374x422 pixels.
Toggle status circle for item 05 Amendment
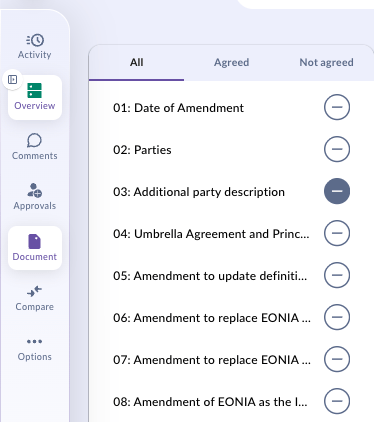point(337,275)
